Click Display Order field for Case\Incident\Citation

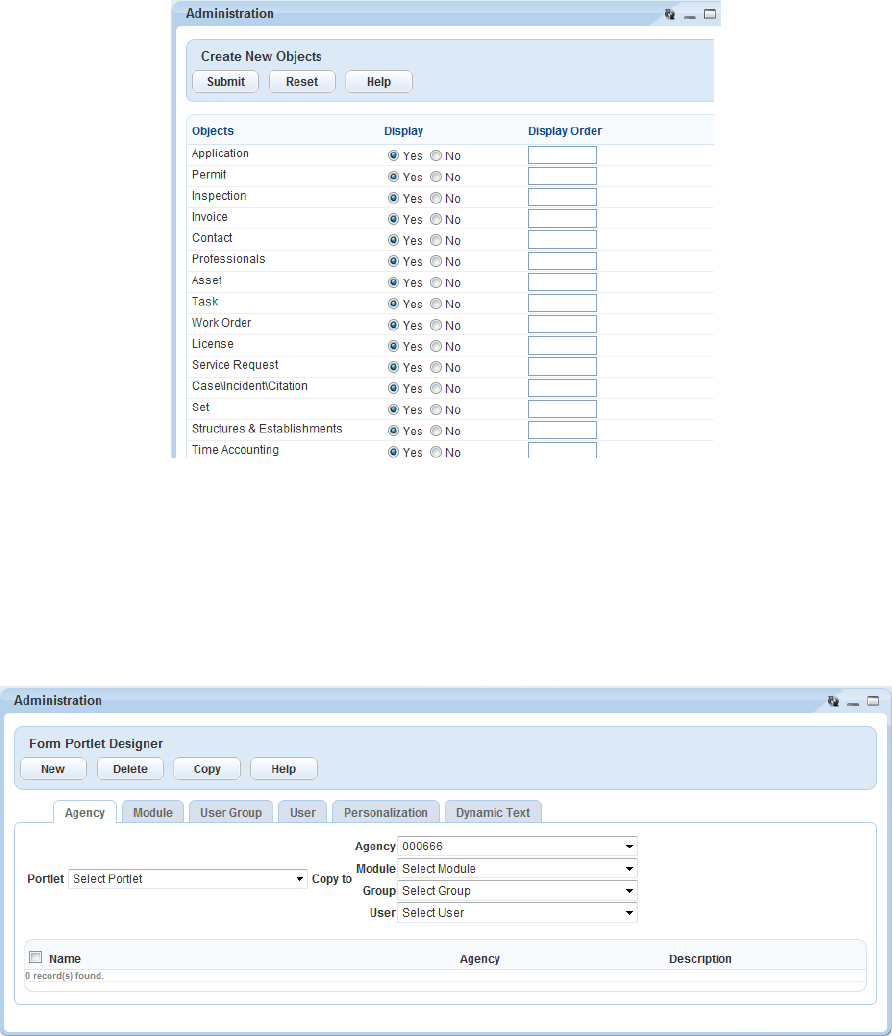562,388
